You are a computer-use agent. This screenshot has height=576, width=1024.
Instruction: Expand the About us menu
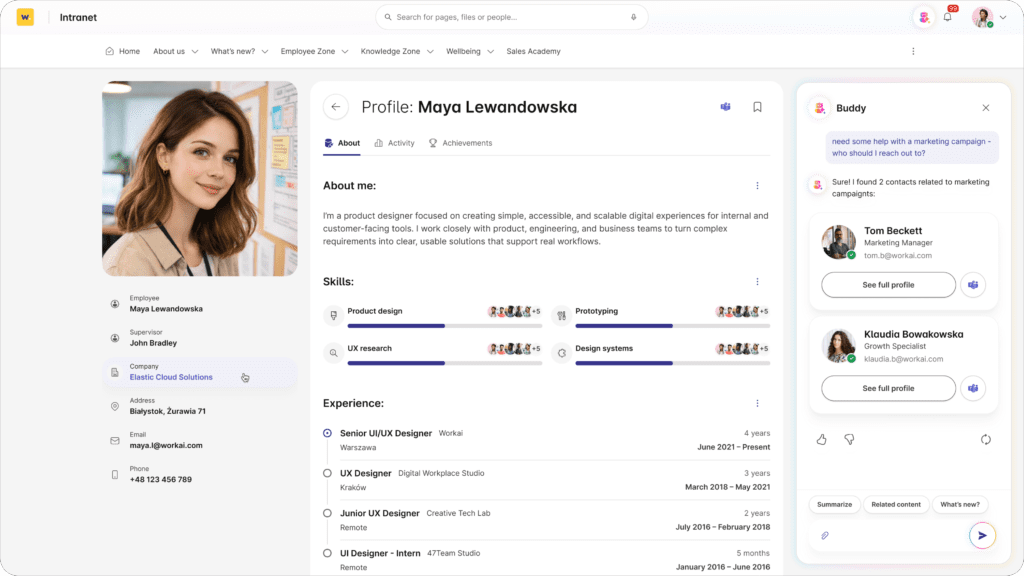tap(175, 51)
